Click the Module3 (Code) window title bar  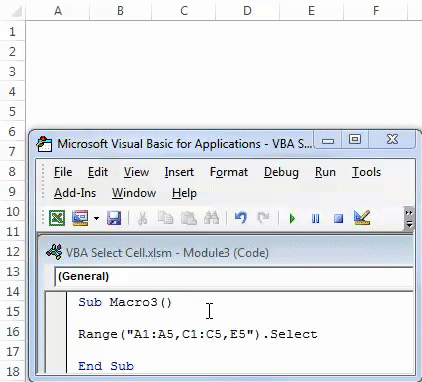[227, 252]
